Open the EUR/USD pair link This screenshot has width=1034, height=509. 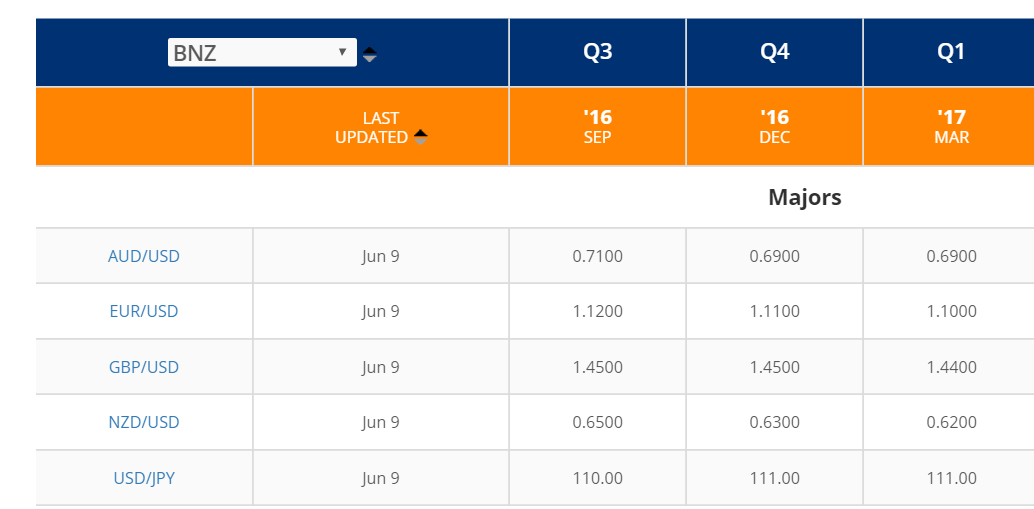point(144,311)
